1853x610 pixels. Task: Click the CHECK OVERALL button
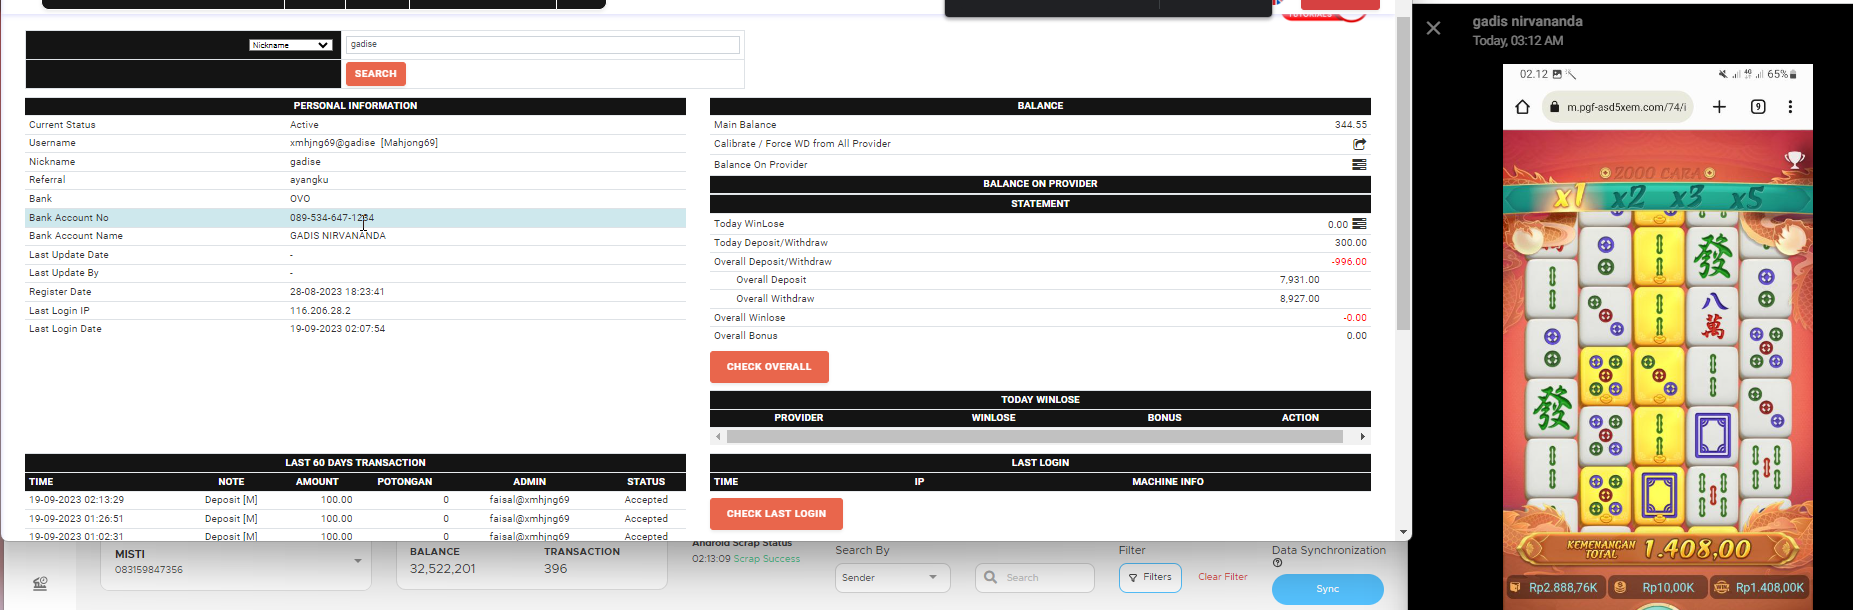pyautogui.click(x=769, y=367)
